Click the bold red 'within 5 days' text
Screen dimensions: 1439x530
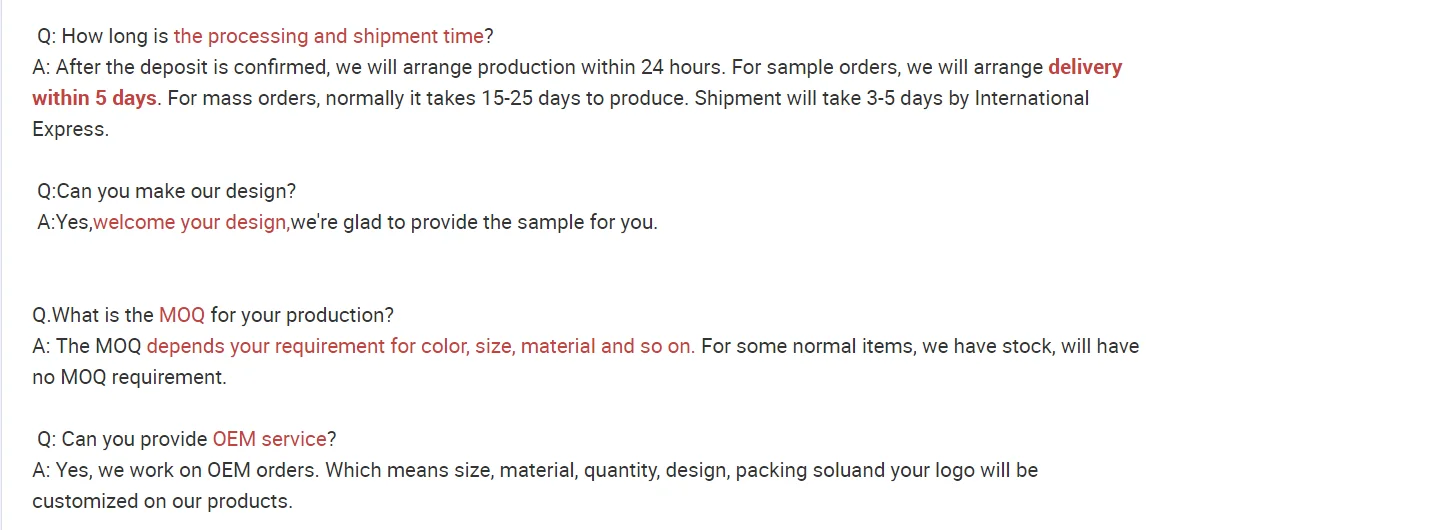coord(94,98)
